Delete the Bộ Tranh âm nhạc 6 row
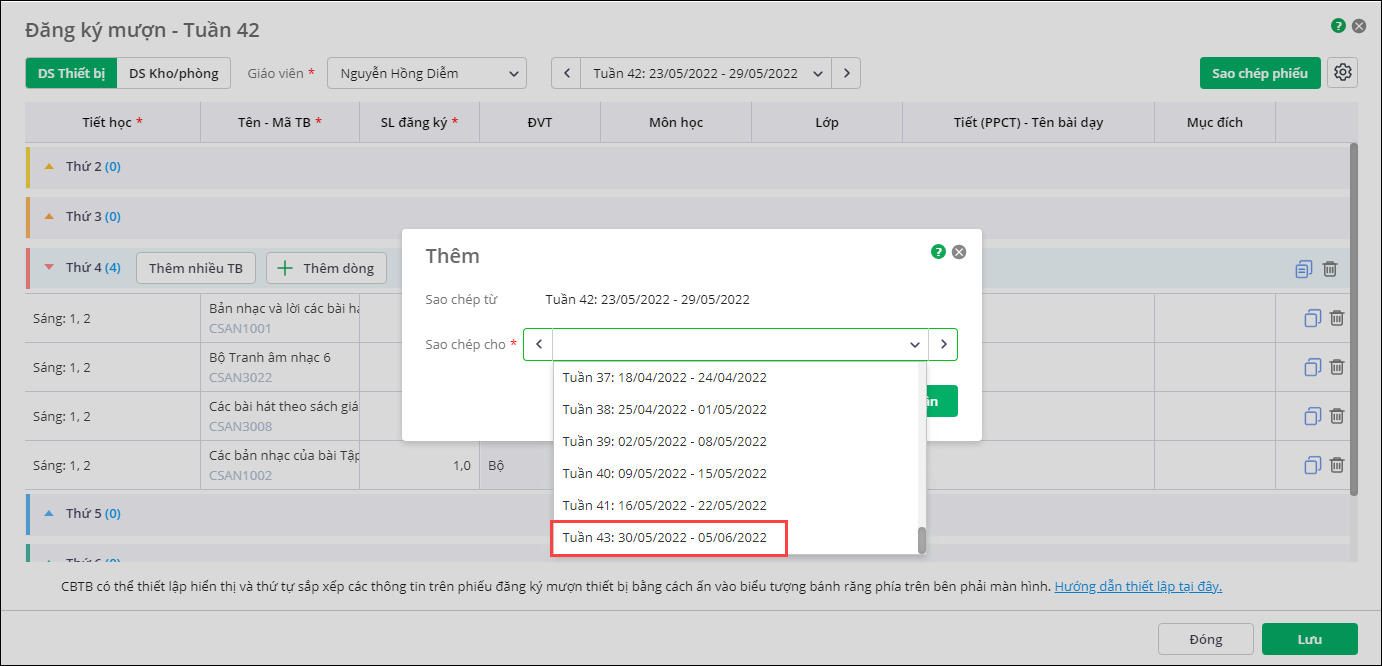The height and width of the screenshot is (666, 1382). click(1337, 367)
